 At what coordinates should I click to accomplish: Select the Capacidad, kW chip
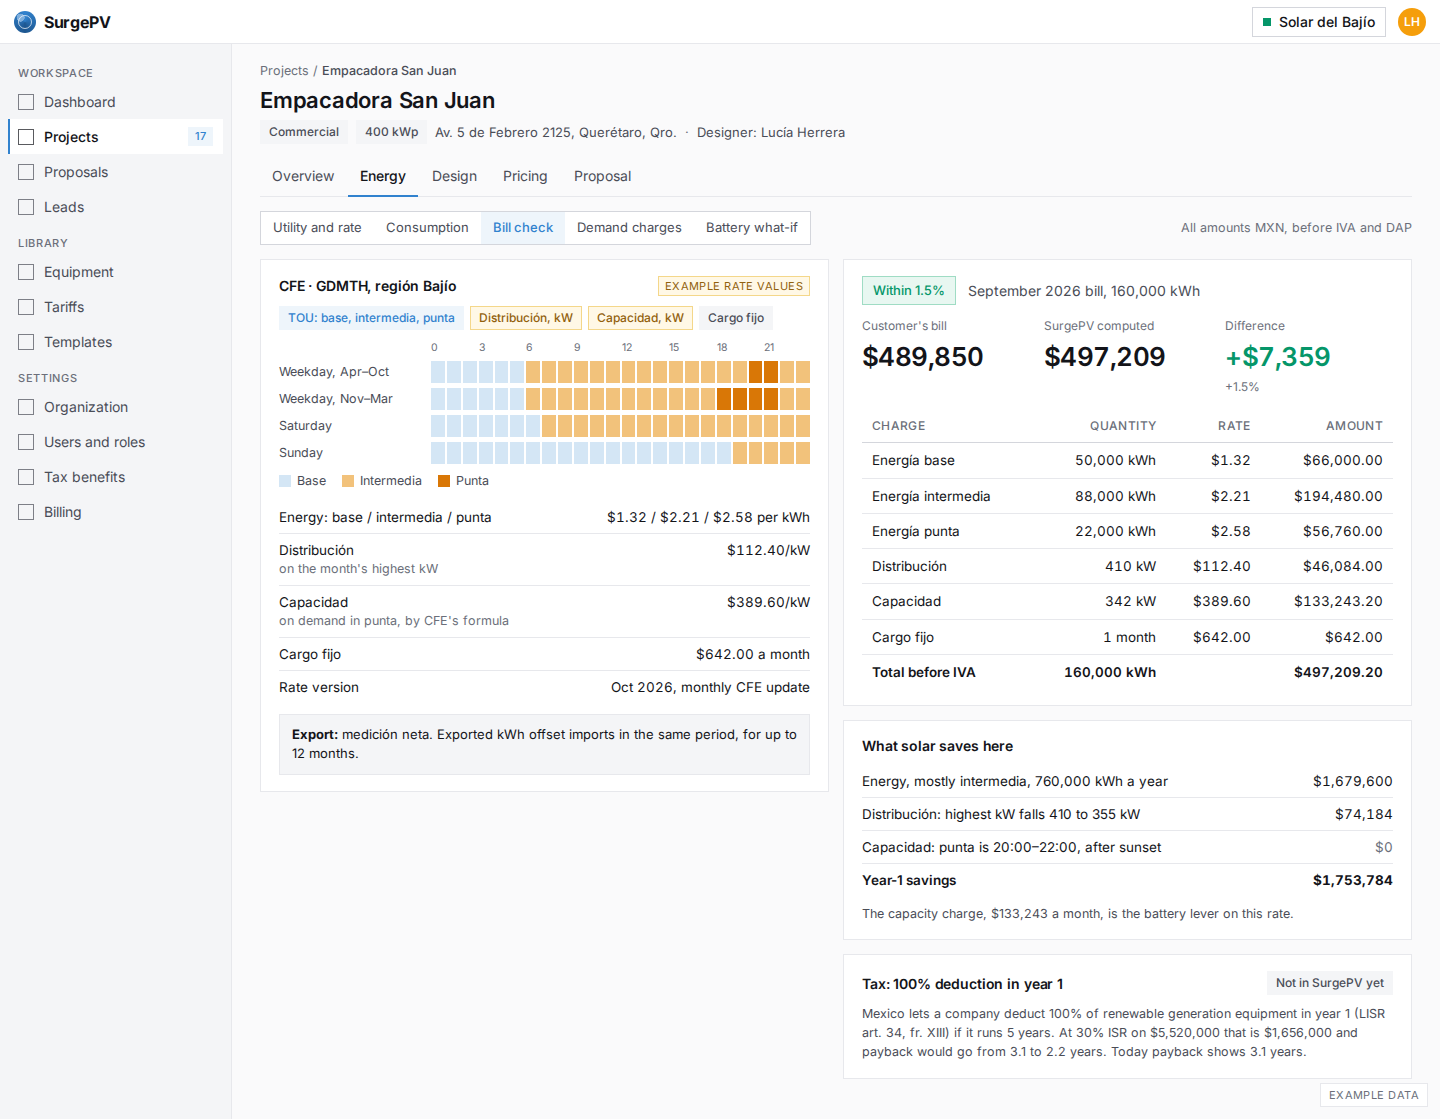pyautogui.click(x=640, y=318)
